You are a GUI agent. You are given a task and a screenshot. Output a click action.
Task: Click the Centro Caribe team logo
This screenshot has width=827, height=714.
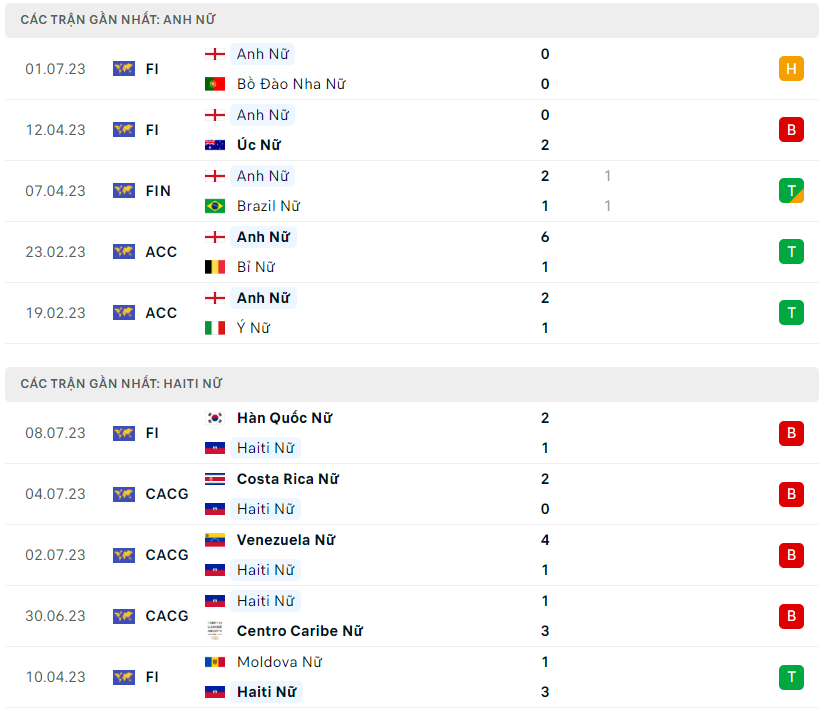[x=215, y=631]
